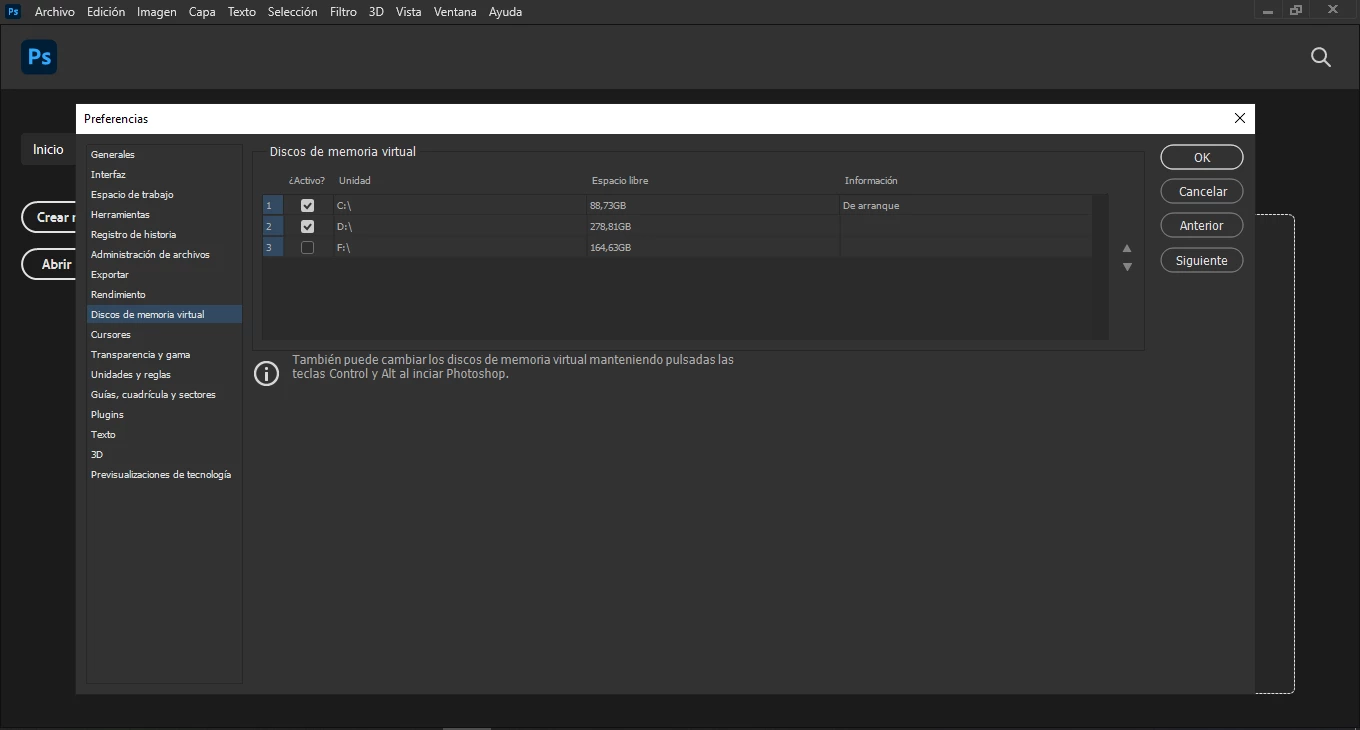Screen dimensions: 1360x730
Task: Click the F:\ unit cell
Action: (459, 247)
